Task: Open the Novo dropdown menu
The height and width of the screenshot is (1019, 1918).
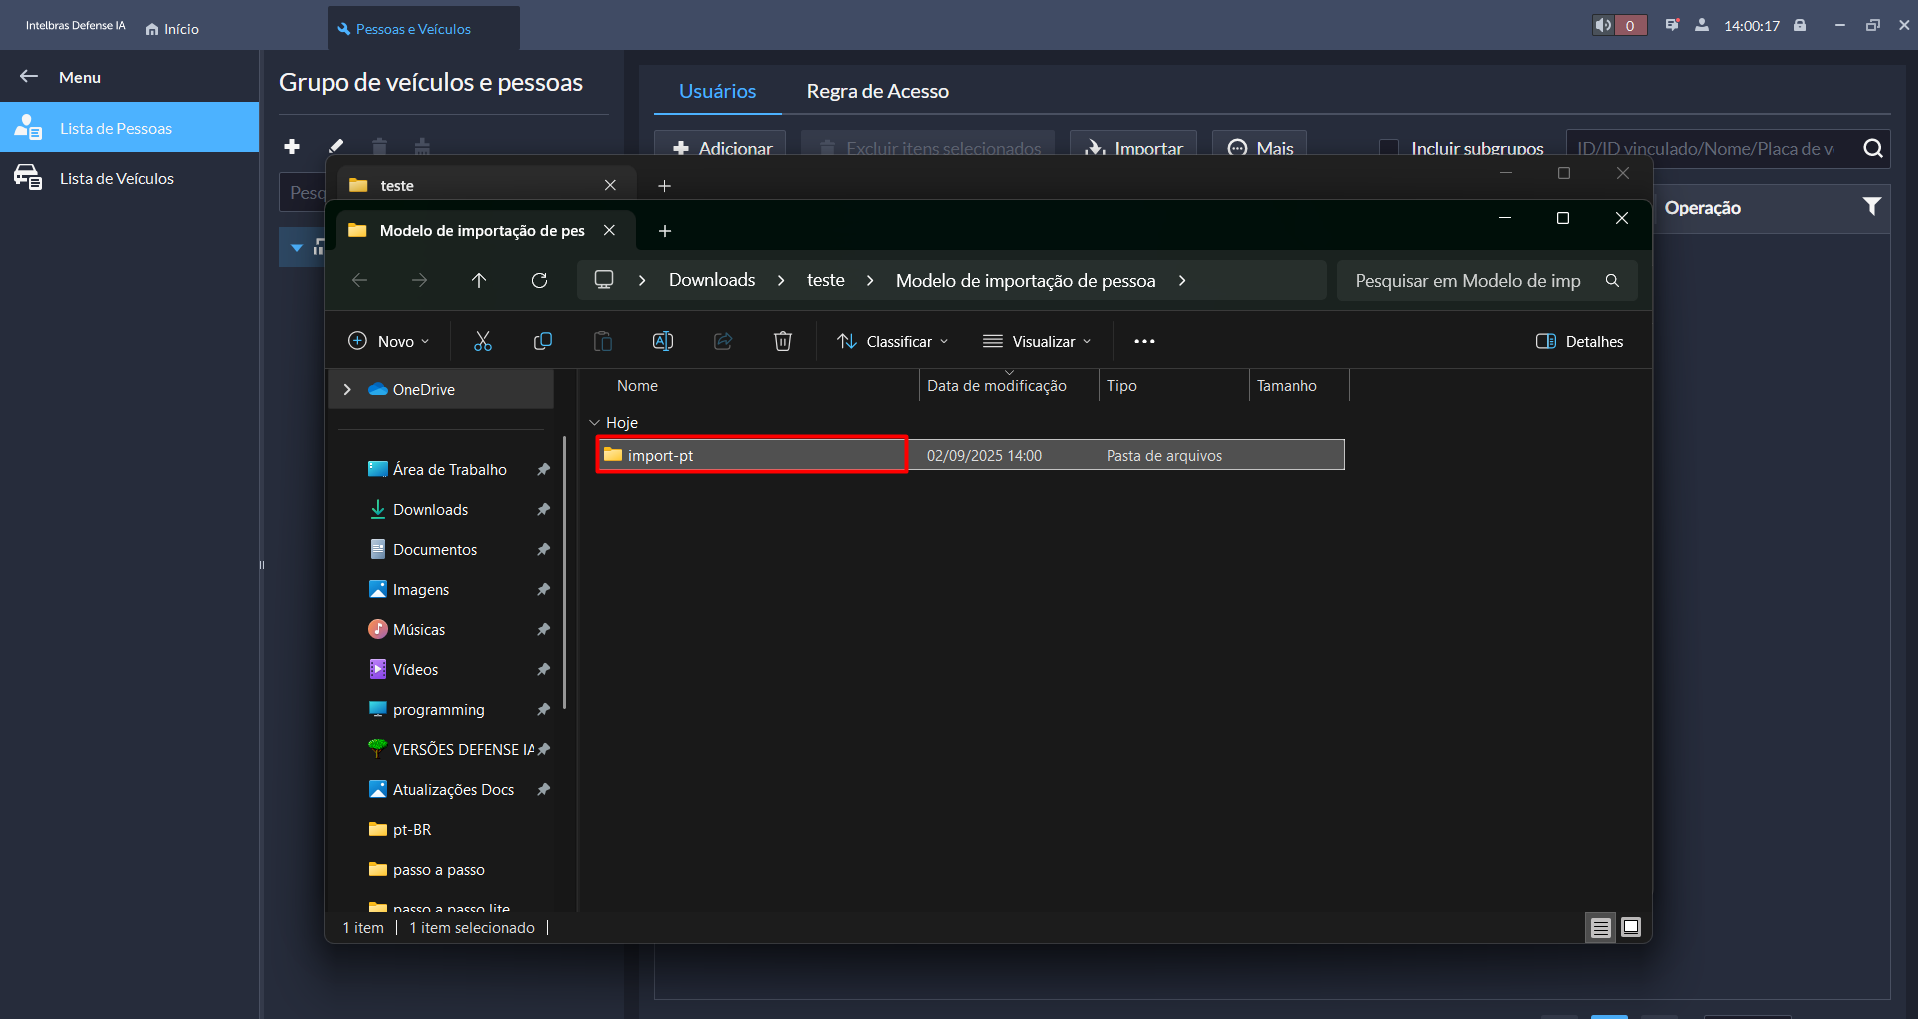Action: click(x=388, y=342)
